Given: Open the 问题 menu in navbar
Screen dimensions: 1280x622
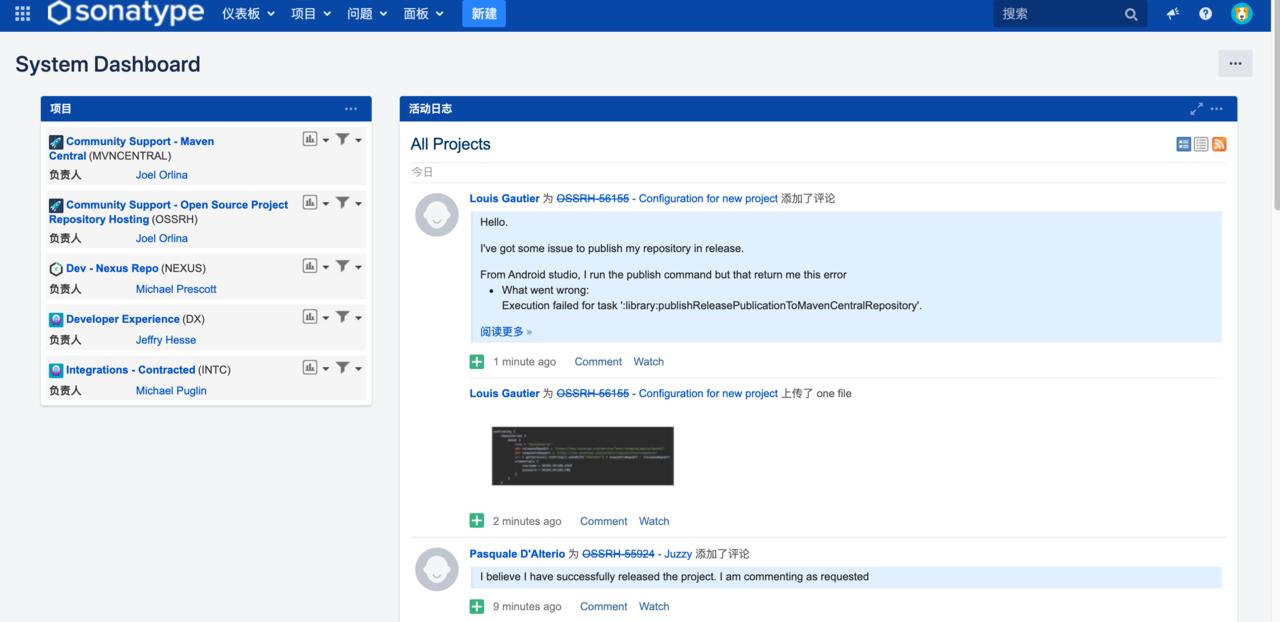Looking at the screenshot, I should point(367,14).
